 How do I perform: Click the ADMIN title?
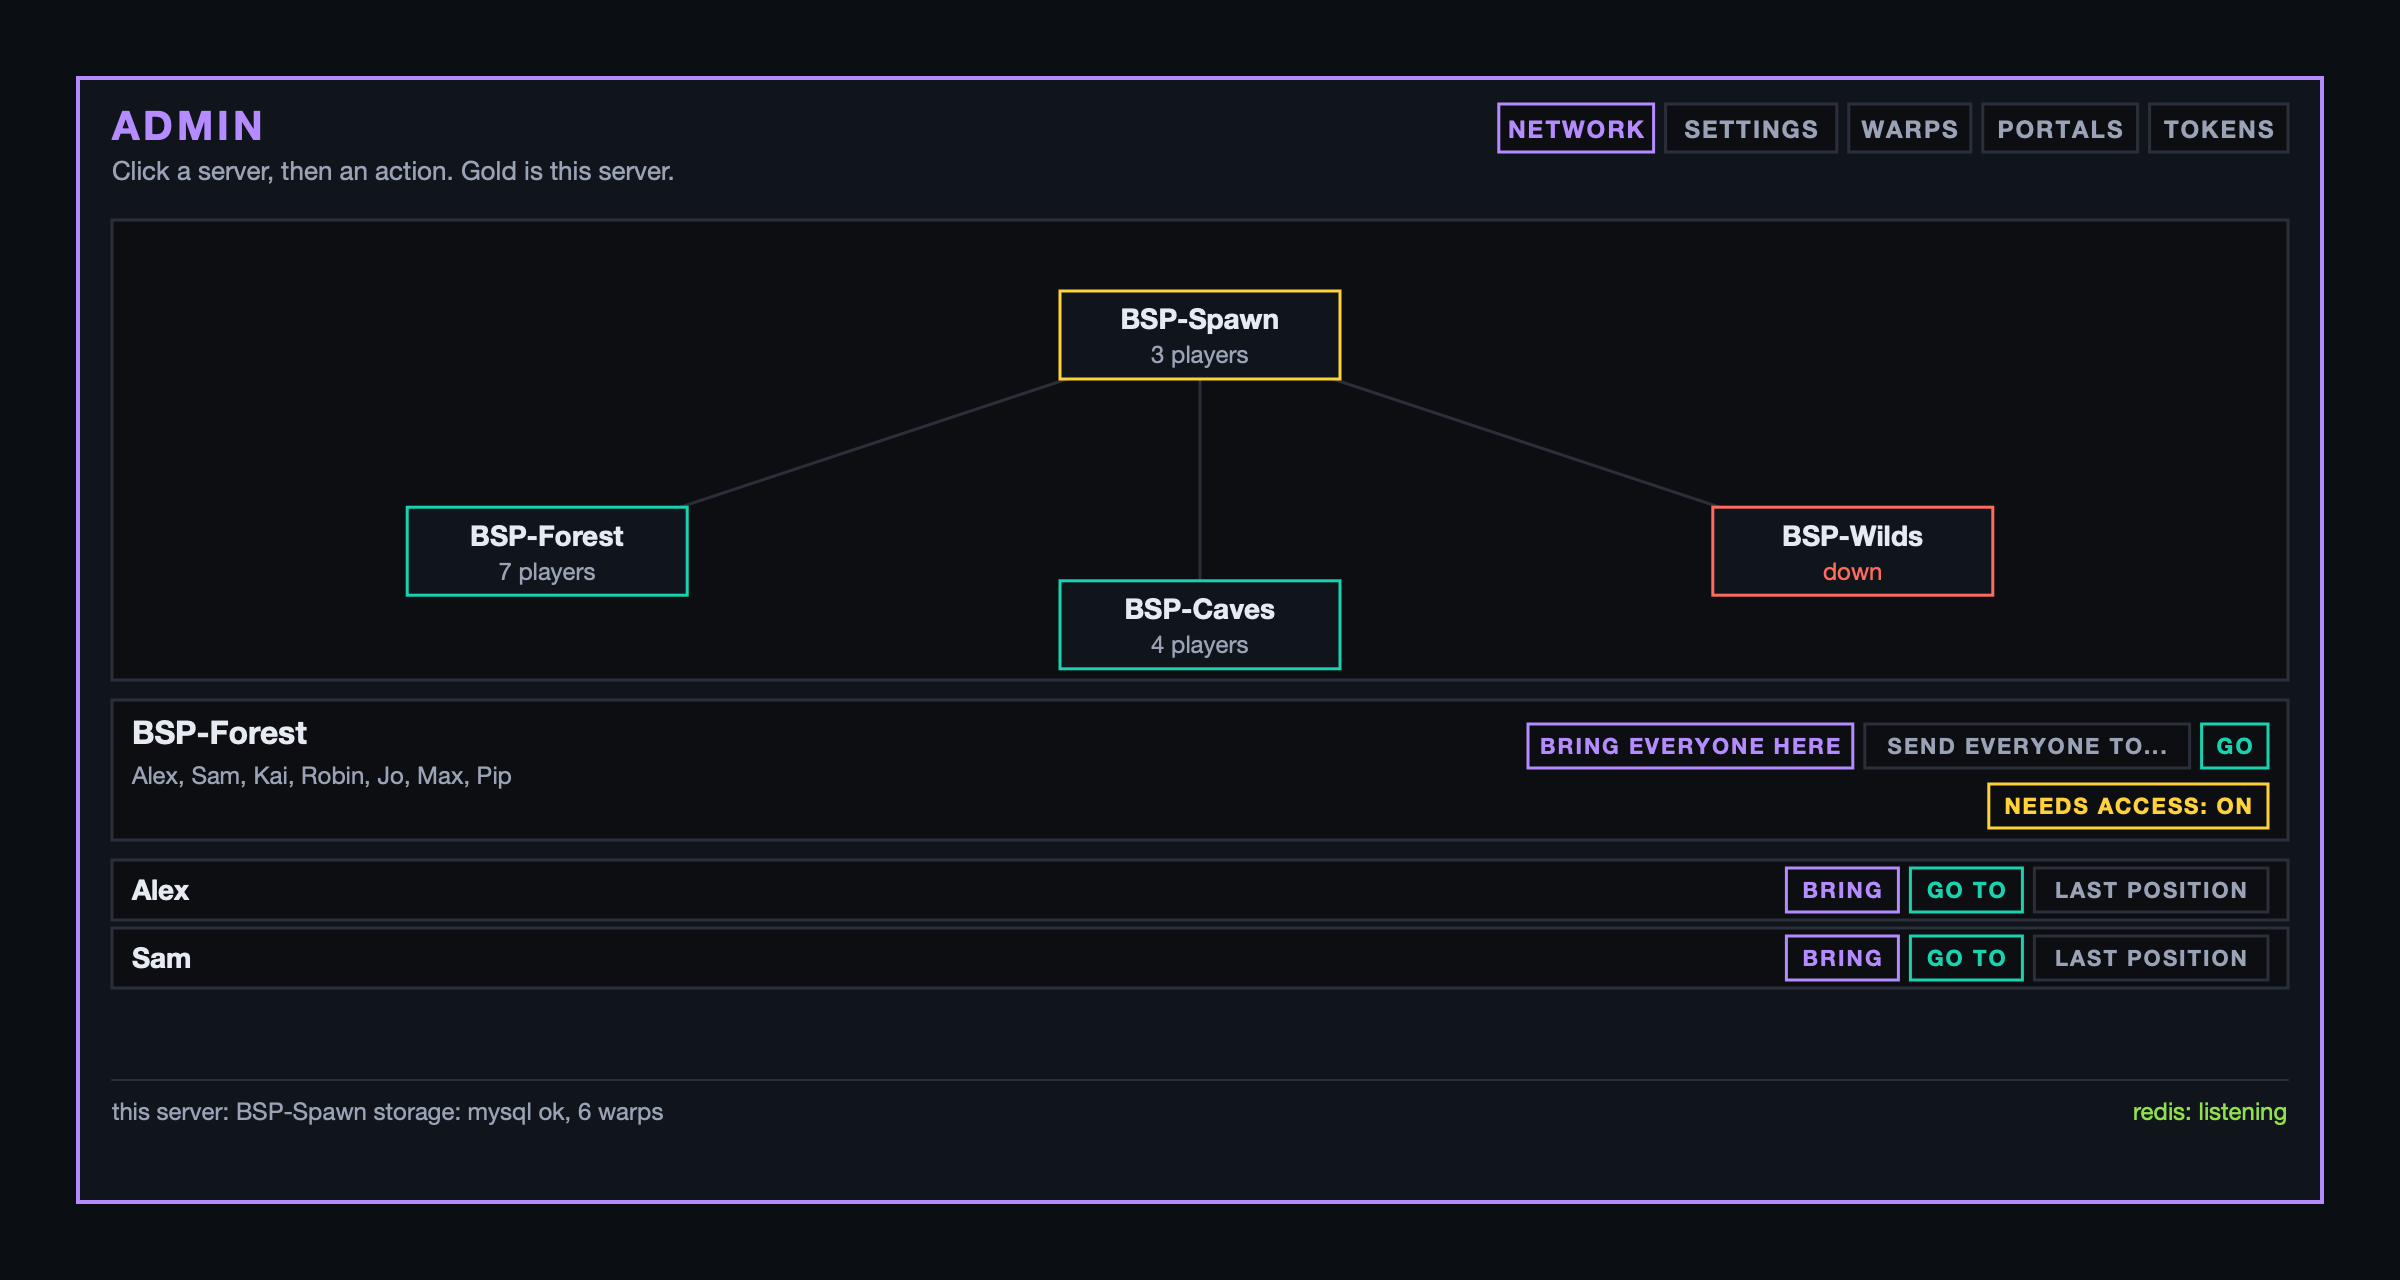188,126
